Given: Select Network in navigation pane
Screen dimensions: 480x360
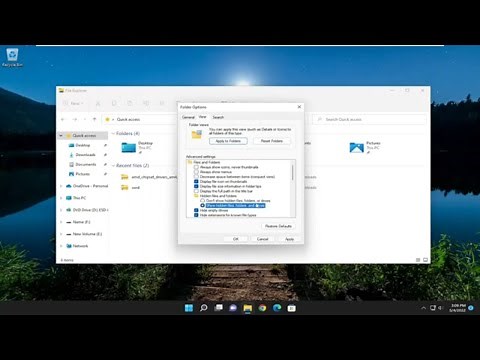Looking at the screenshot, I should pos(80,246).
